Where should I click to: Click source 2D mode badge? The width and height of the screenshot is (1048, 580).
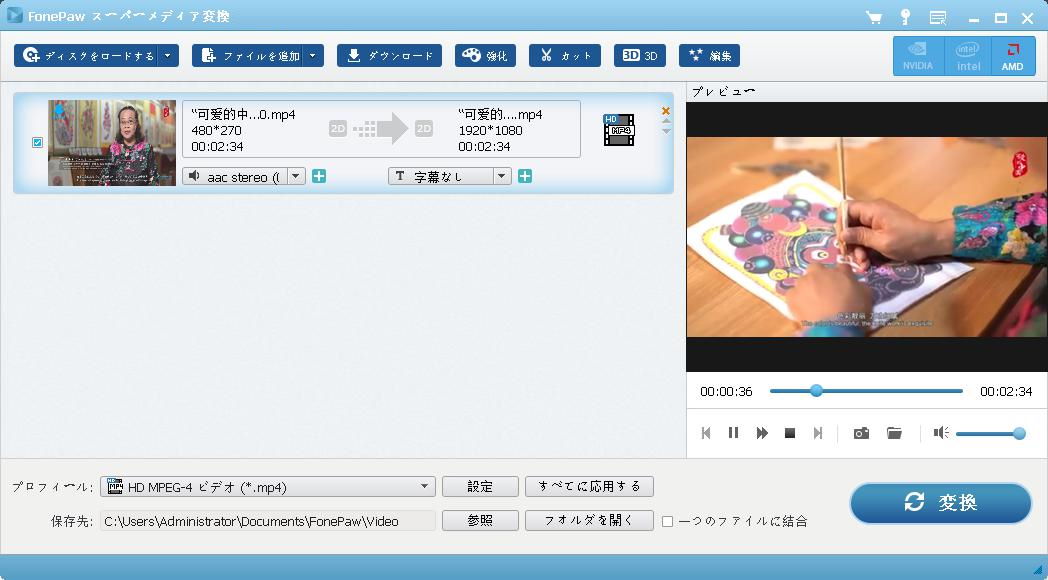pos(338,128)
